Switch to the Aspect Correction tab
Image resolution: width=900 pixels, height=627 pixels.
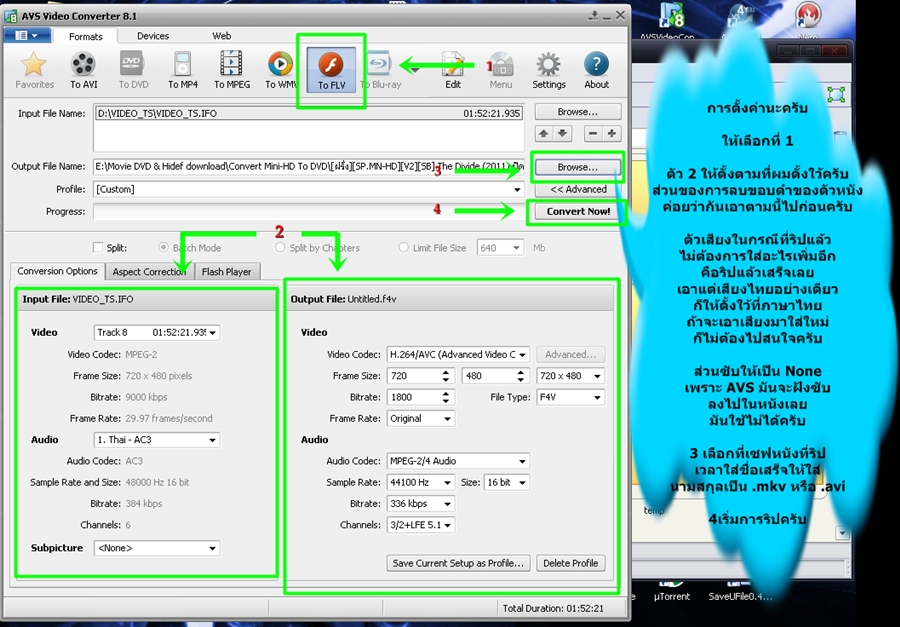(x=150, y=272)
